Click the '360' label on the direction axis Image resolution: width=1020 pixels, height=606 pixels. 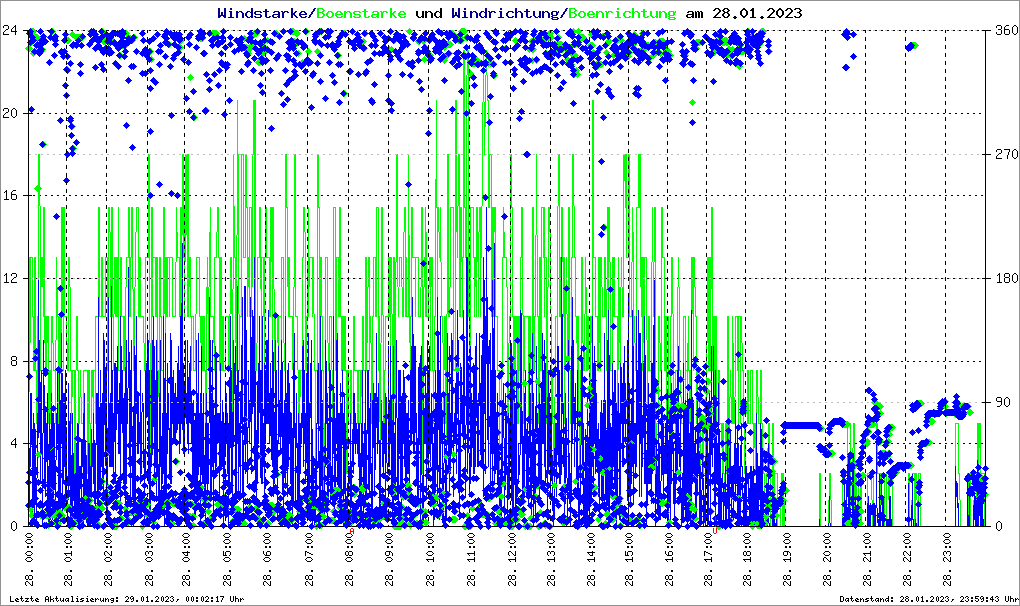(1006, 30)
